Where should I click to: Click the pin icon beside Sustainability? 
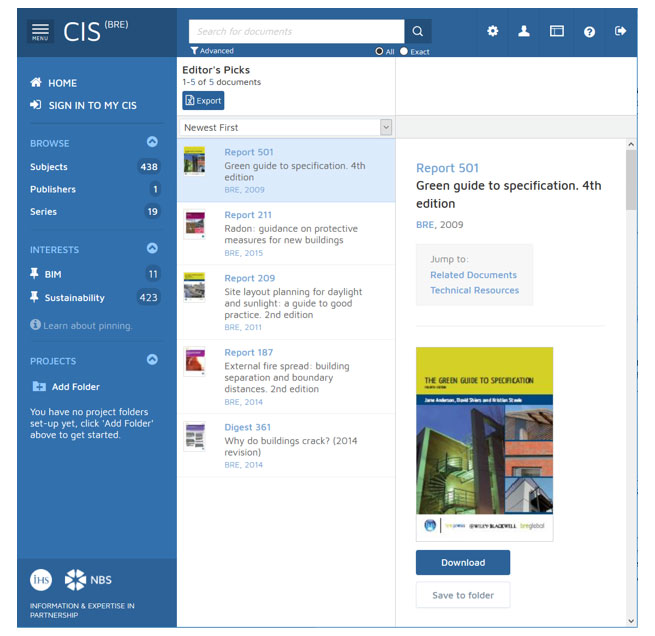click(34, 297)
